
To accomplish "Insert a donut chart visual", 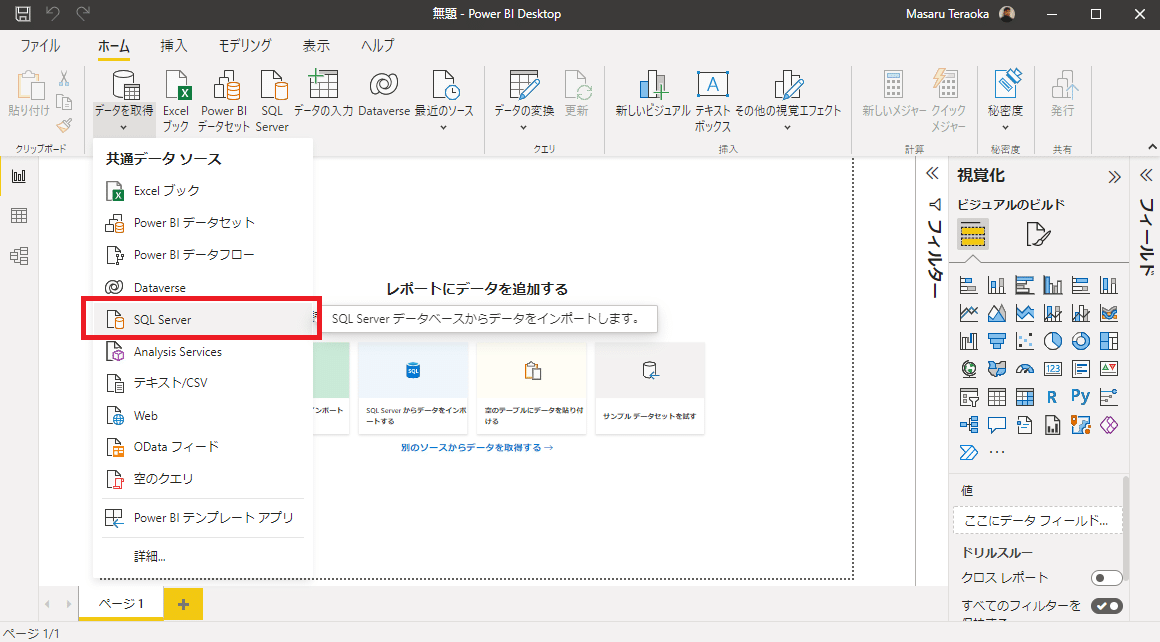I will point(1081,341).
